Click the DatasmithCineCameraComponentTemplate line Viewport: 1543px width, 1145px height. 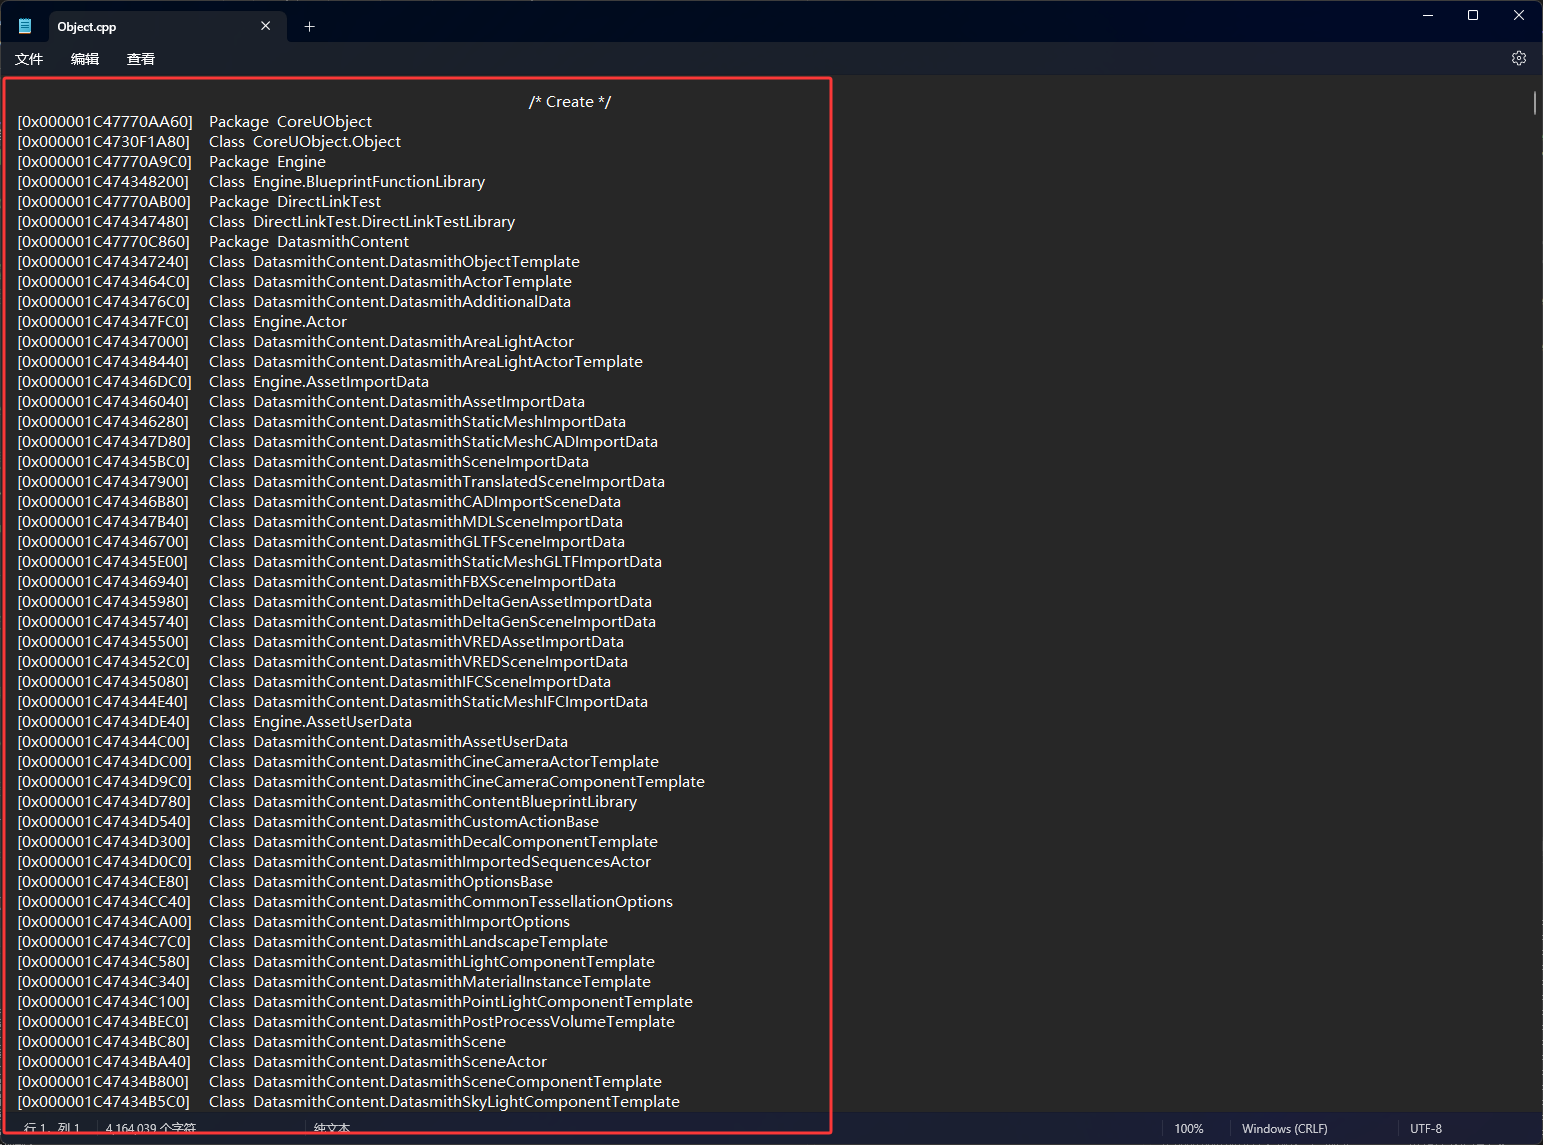[x=361, y=782]
